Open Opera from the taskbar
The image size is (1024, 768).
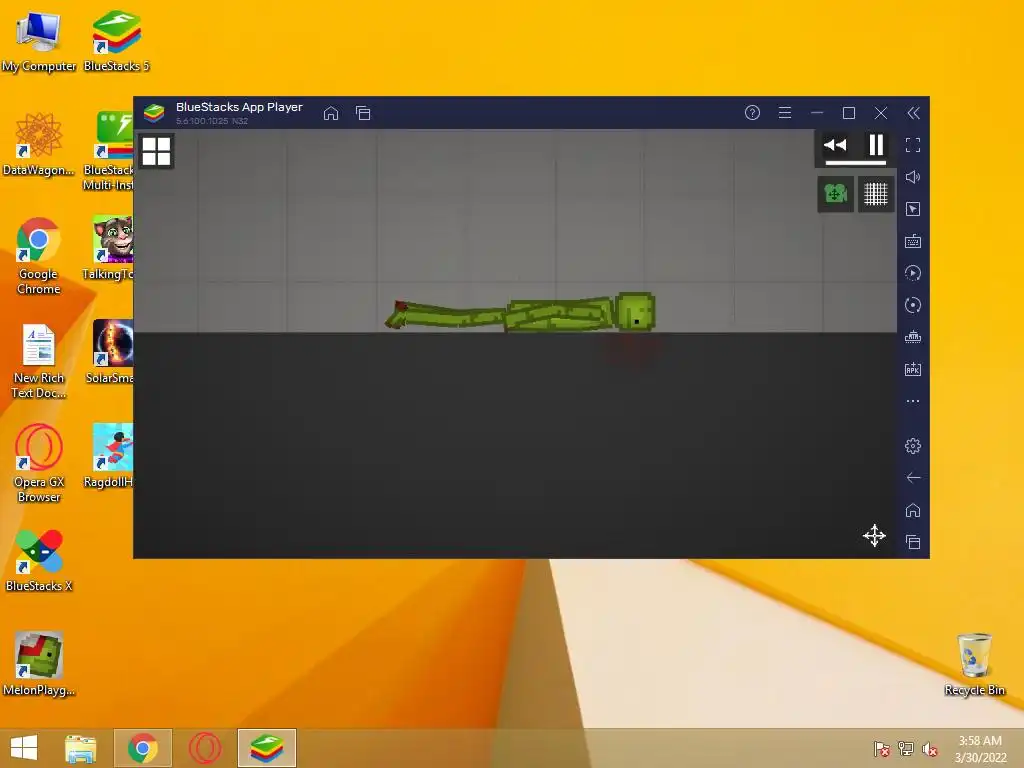point(205,748)
